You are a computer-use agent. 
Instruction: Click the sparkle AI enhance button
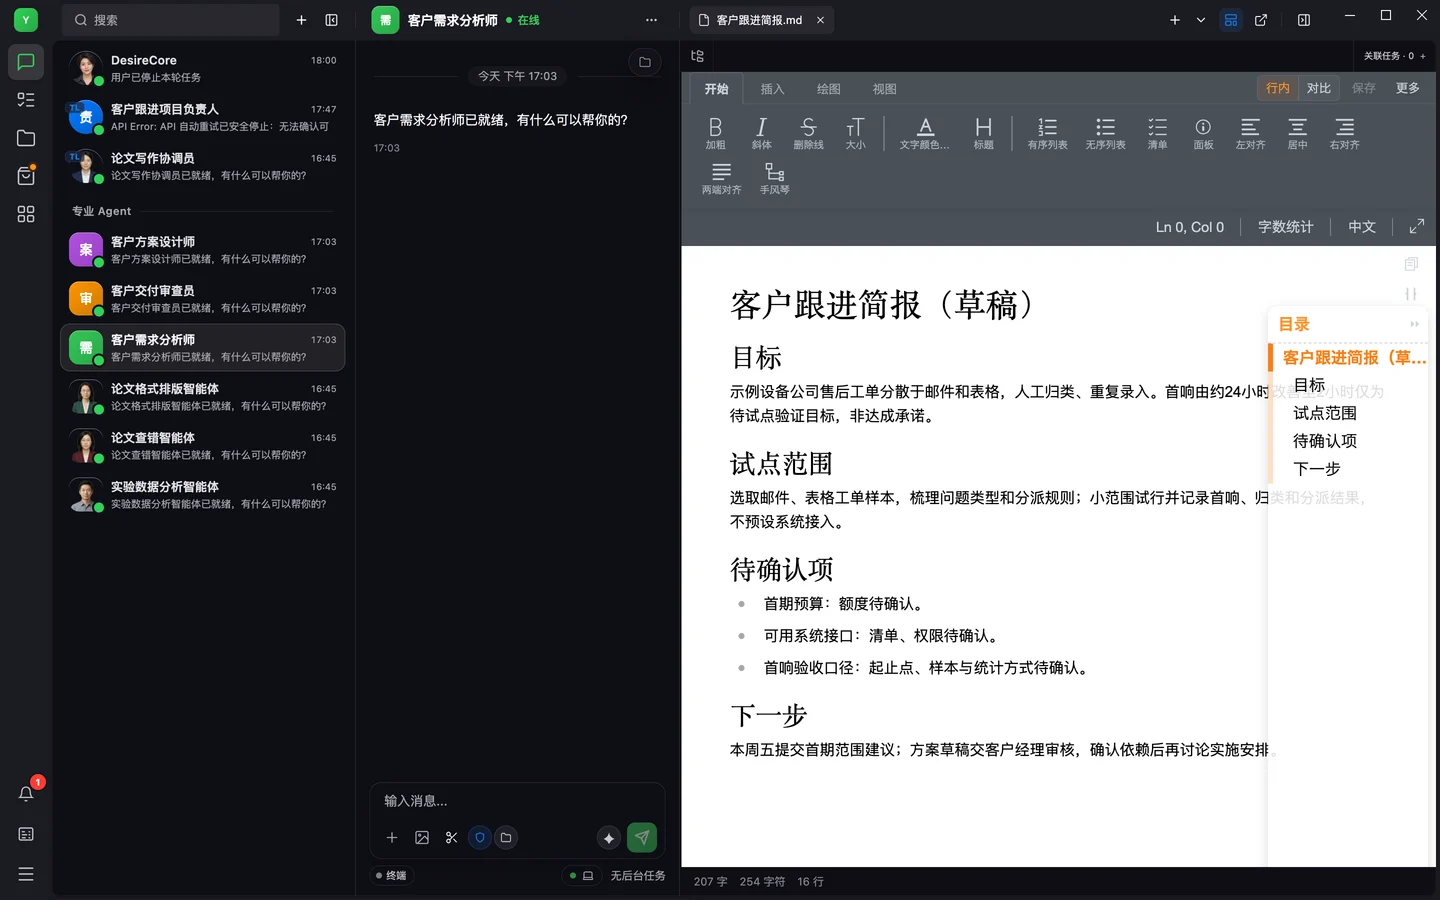click(x=608, y=838)
